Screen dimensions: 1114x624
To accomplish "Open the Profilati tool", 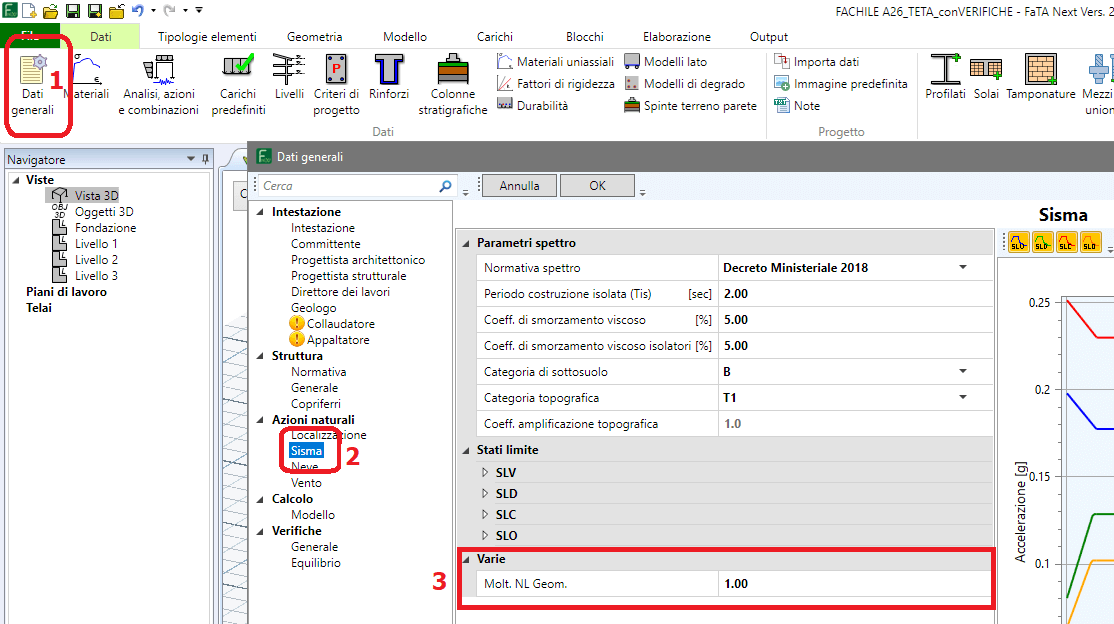I will pos(945,77).
